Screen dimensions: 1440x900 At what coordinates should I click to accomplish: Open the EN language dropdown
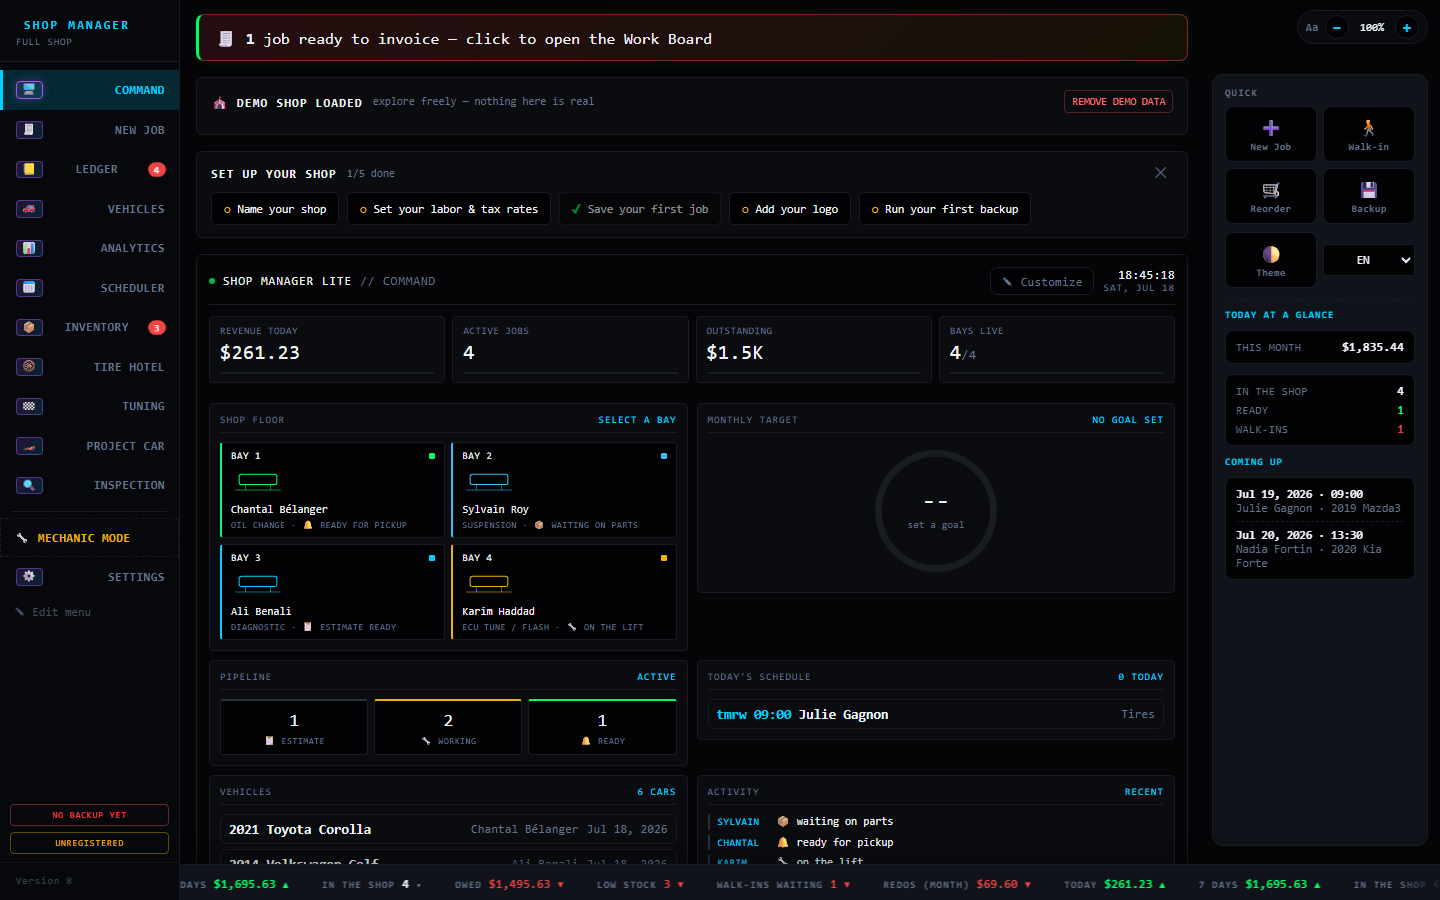tap(1369, 260)
